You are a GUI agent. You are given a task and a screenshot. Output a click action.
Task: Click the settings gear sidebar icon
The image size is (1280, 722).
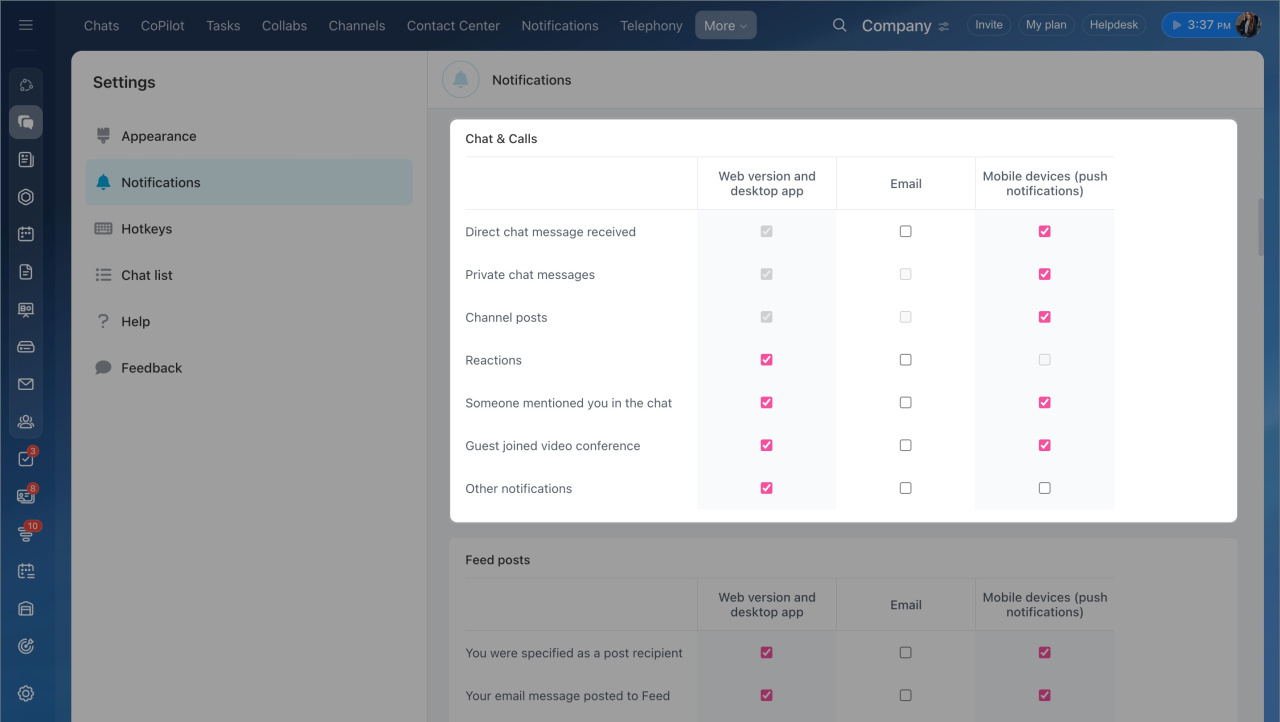point(26,693)
